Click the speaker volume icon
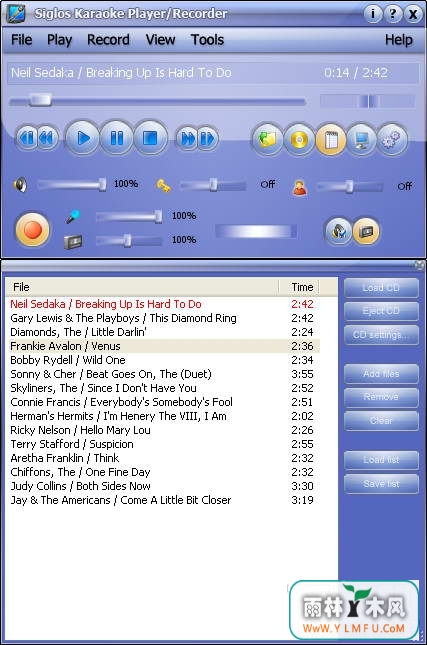 [20, 185]
